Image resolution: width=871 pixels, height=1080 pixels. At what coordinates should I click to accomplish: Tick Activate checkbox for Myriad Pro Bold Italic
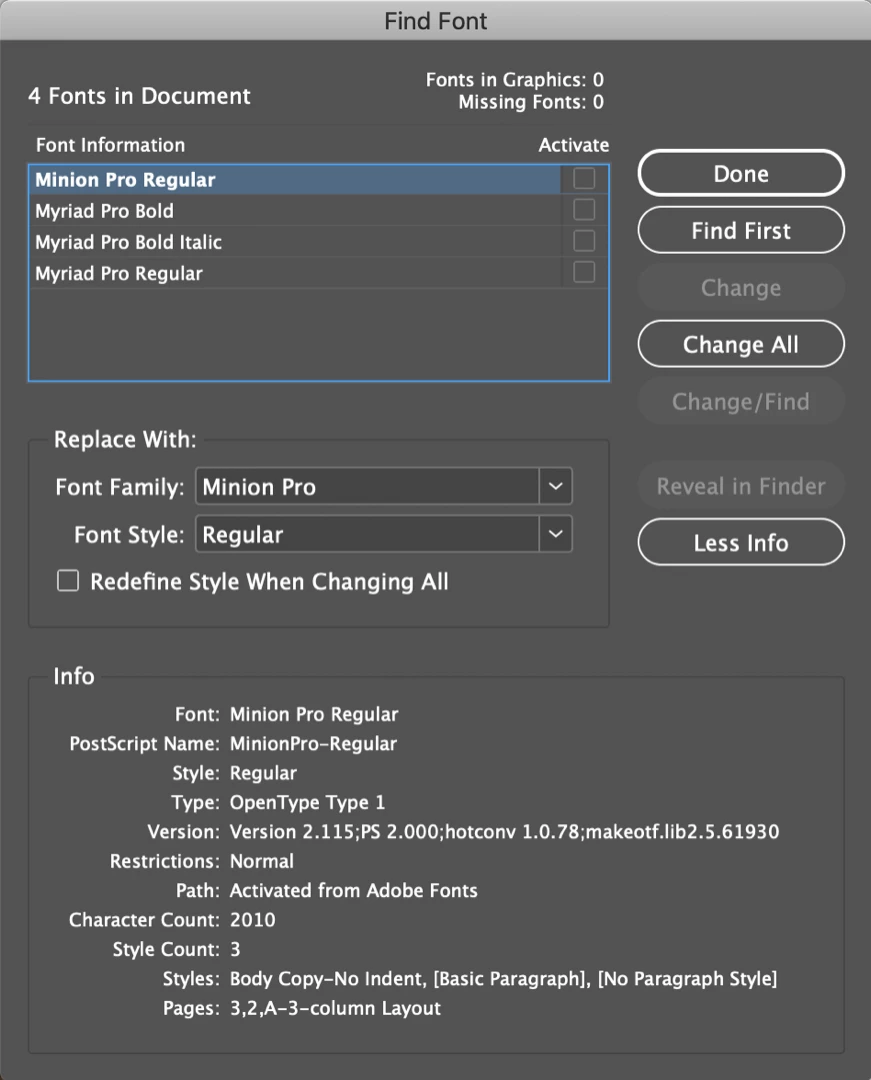pos(584,240)
